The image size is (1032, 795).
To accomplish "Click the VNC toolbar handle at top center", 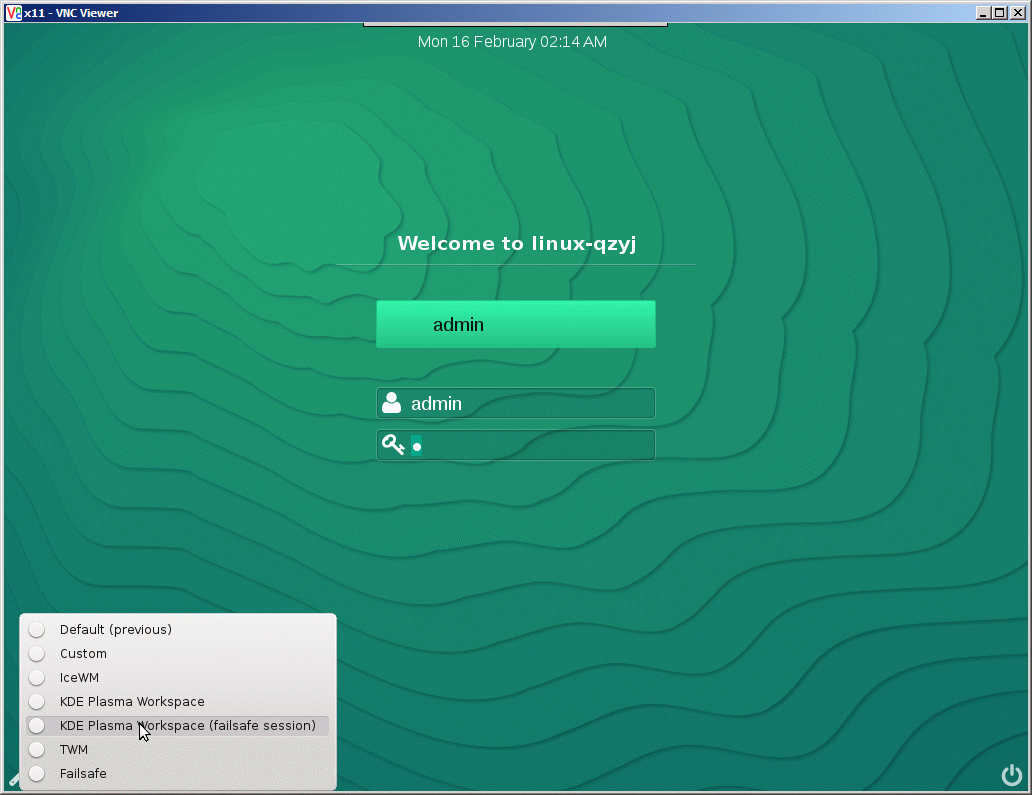I will point(515,24).
